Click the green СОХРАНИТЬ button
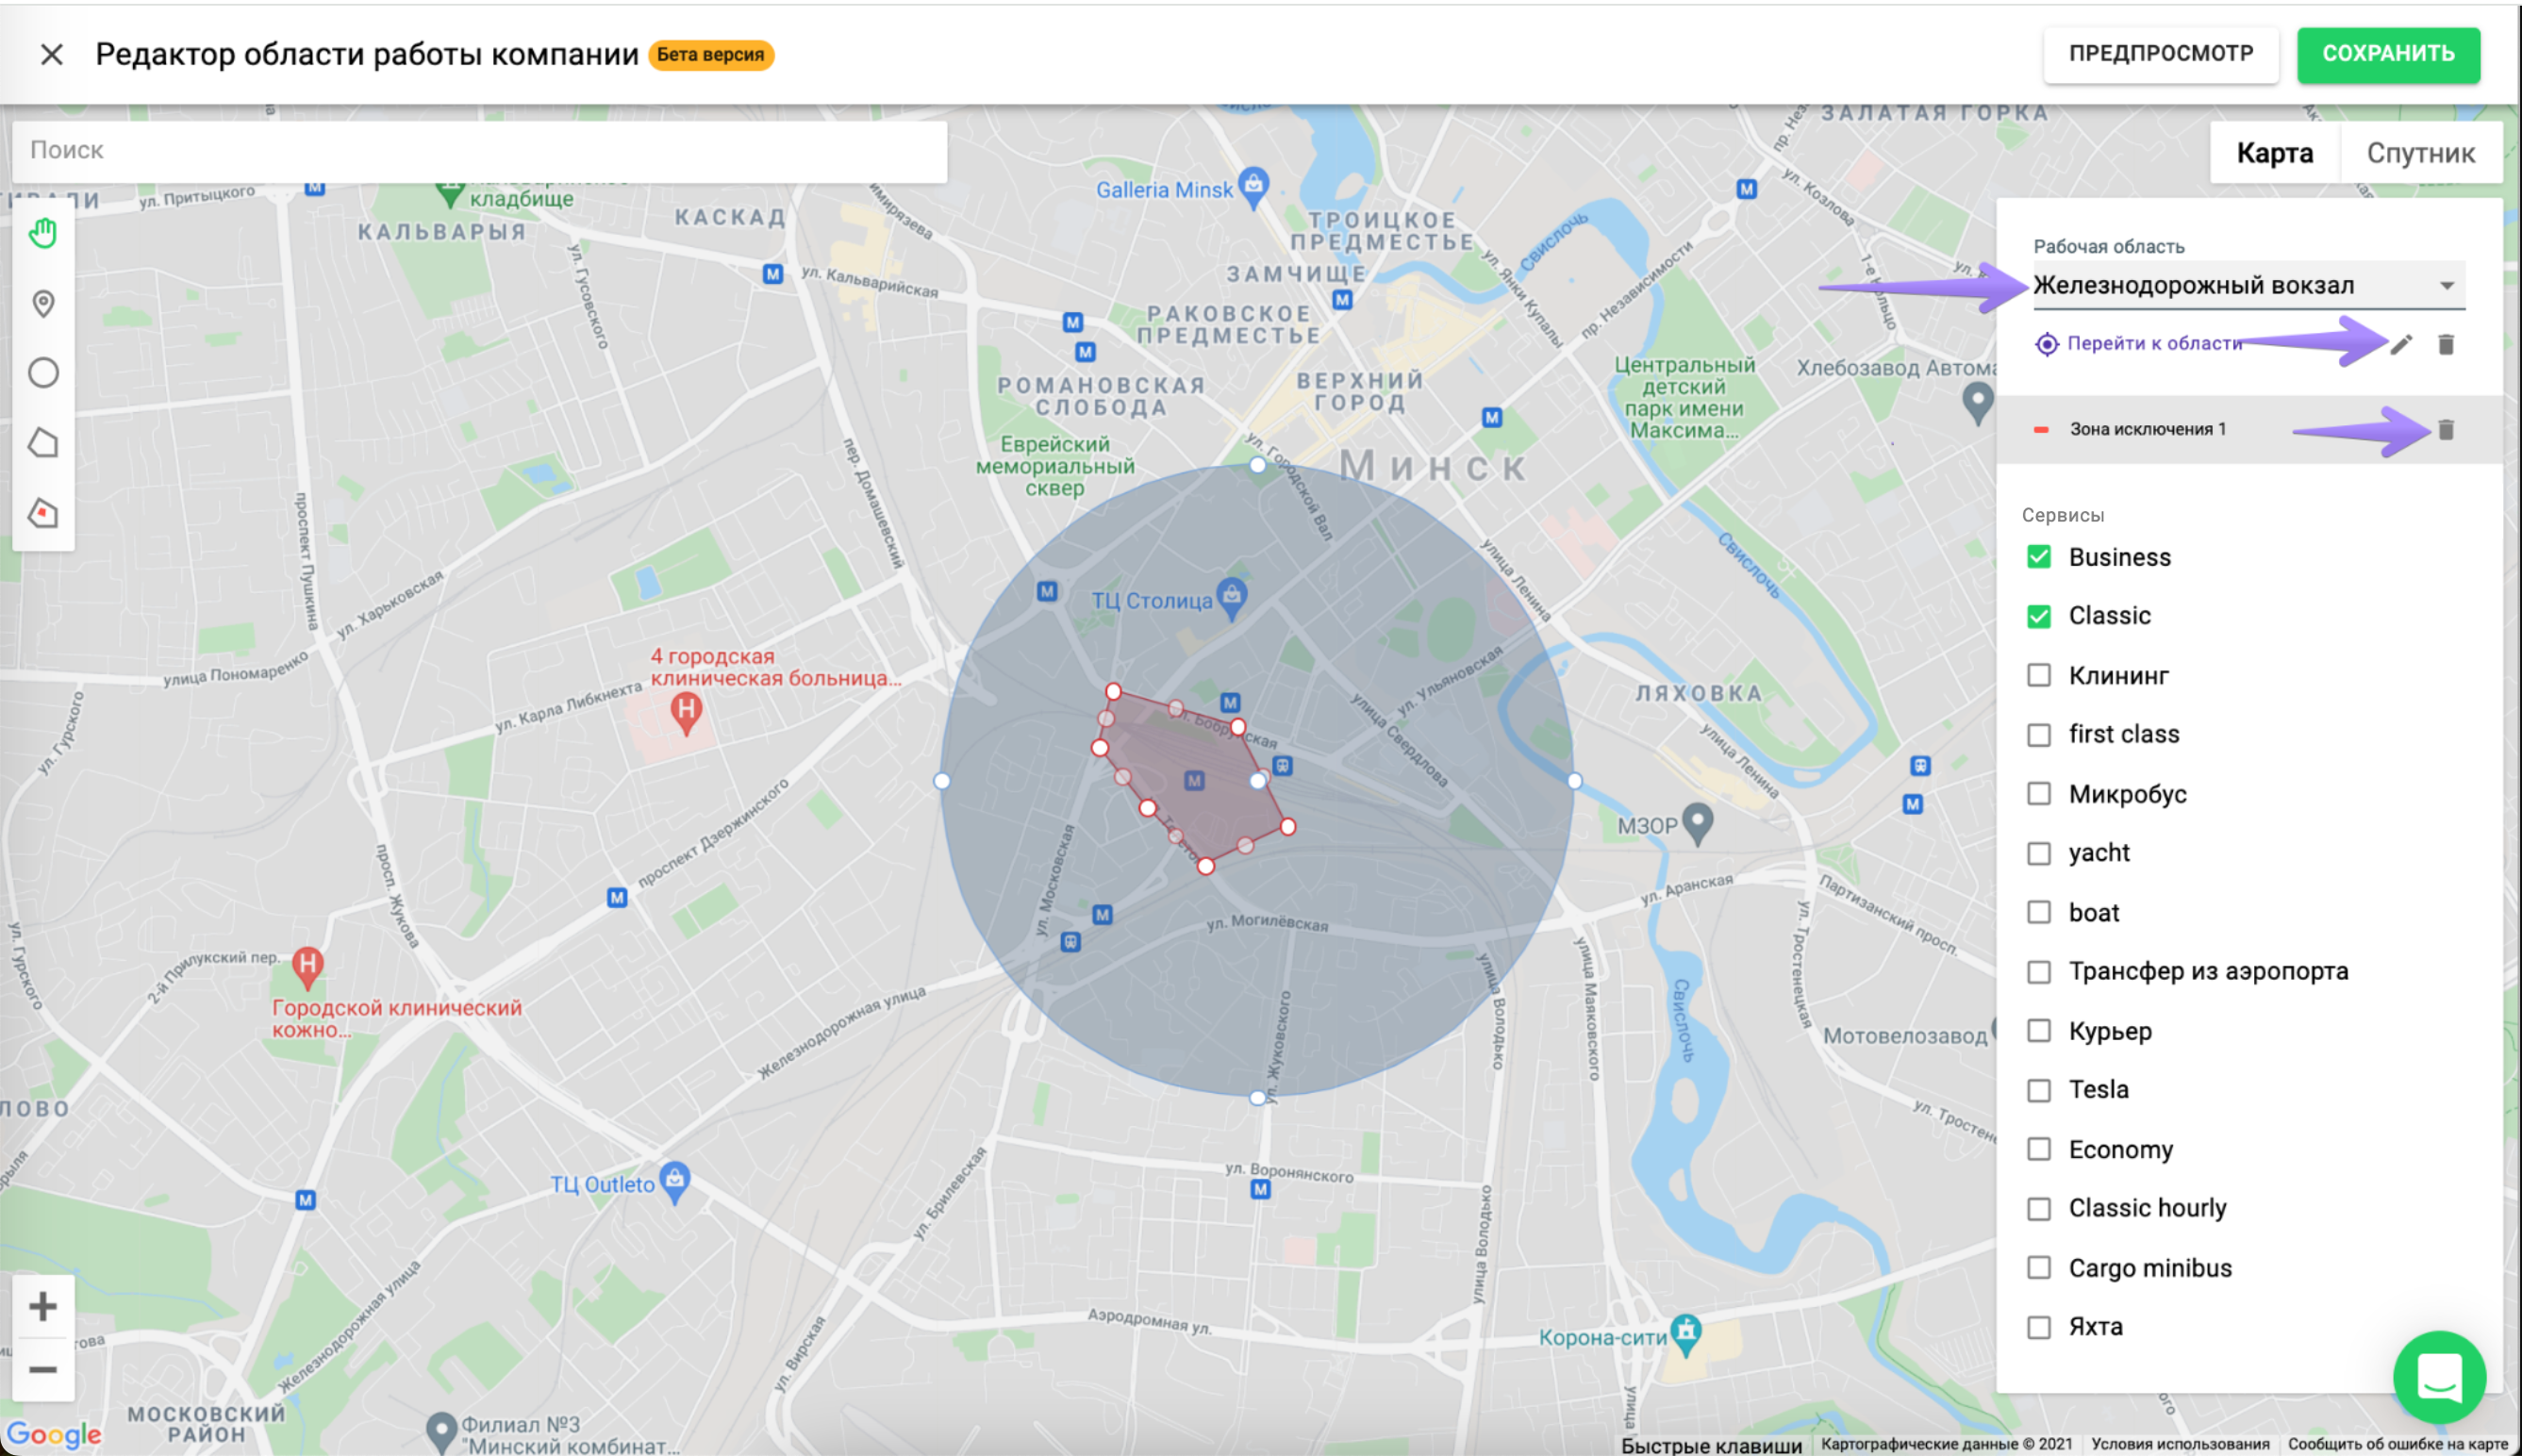The height and width of the screenshot is (1456, 2522). click(x=2387, y=54)
